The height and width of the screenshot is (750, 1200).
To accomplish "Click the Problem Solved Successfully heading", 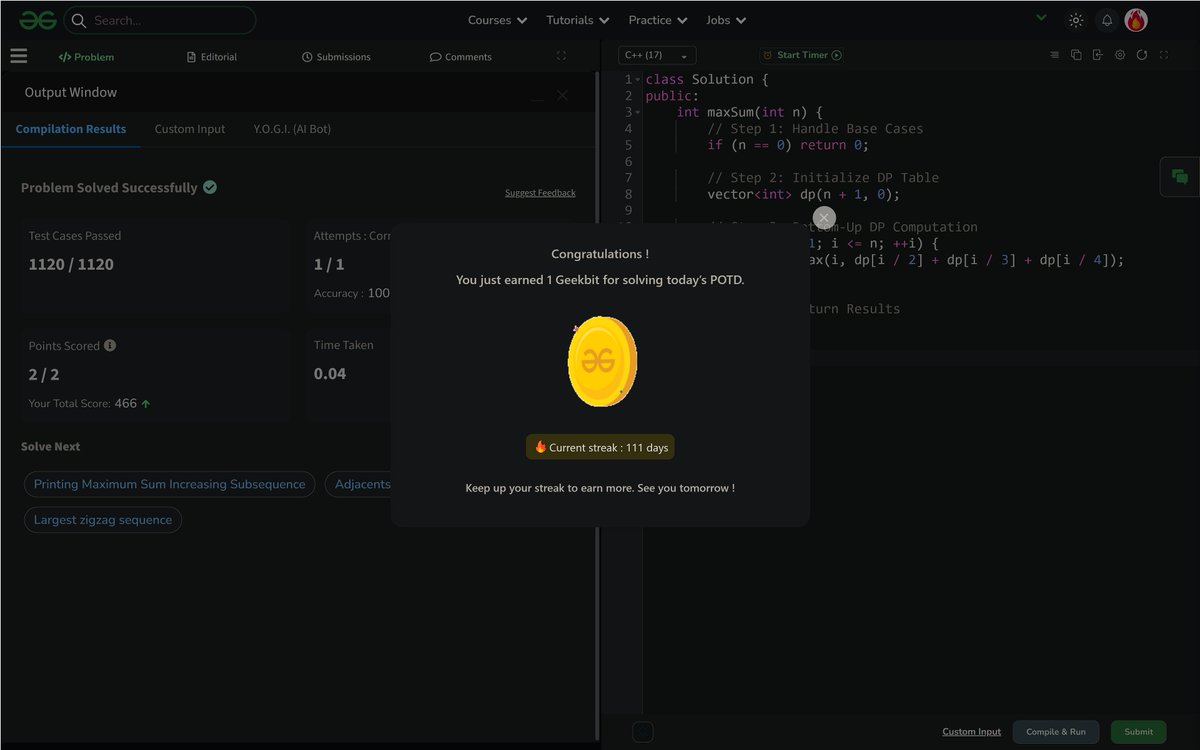I will [x=109, y=188].
